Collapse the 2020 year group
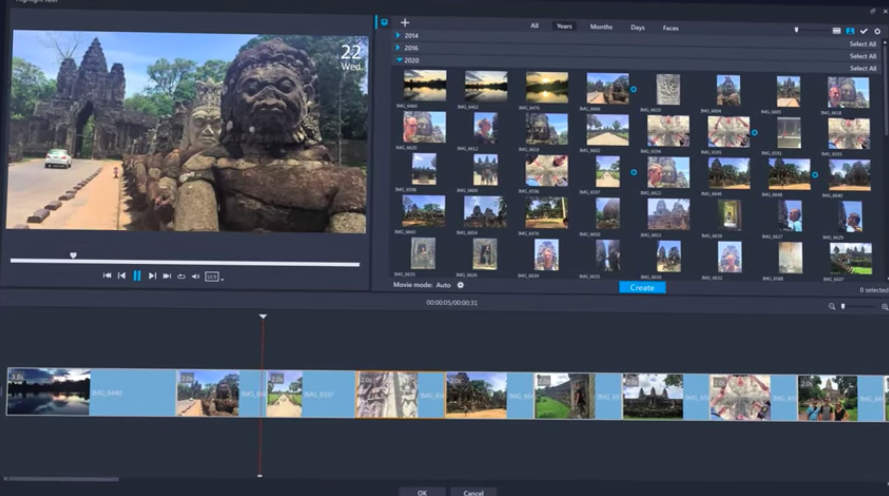 pyautogui.click(x=398, y=60)
